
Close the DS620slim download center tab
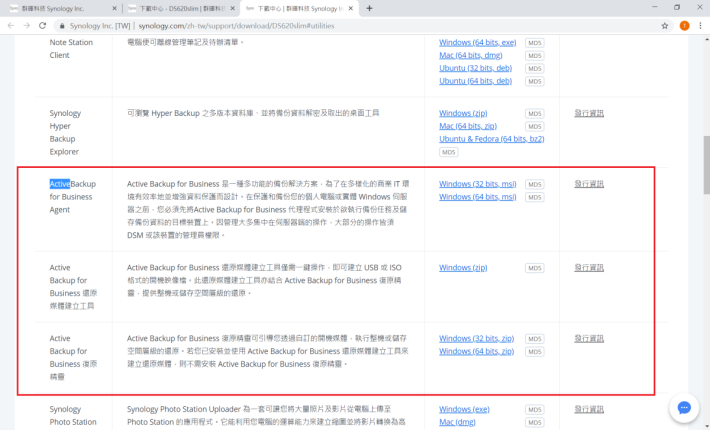[x=233, y=8]
